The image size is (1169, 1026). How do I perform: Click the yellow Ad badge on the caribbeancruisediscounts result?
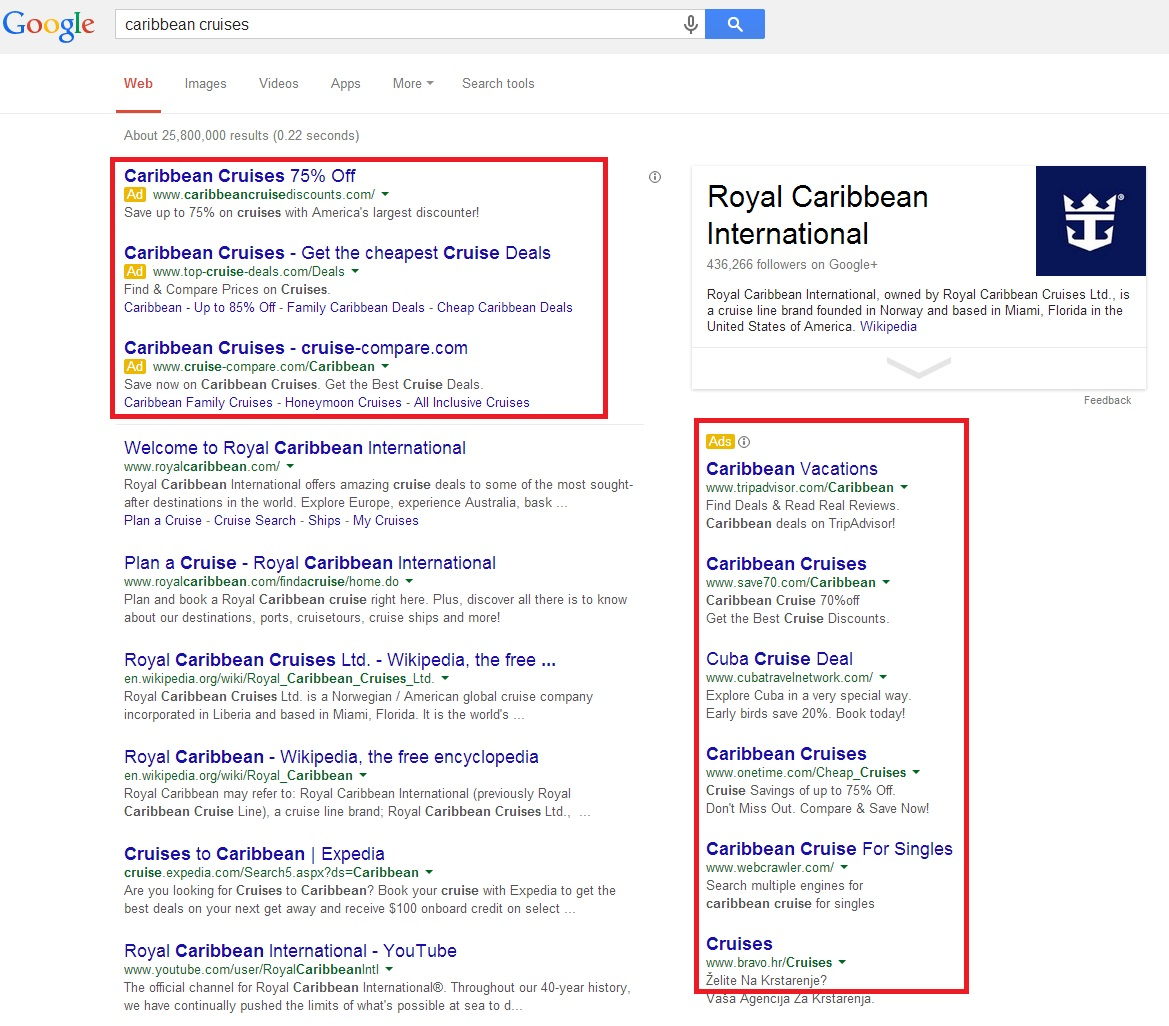click(134, 194)
